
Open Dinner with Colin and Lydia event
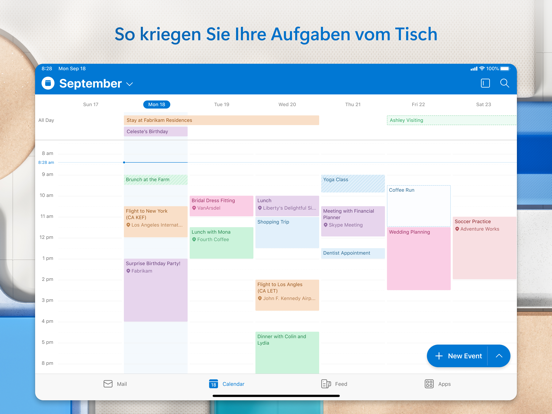pyautogui.click(x=287, y=352)
